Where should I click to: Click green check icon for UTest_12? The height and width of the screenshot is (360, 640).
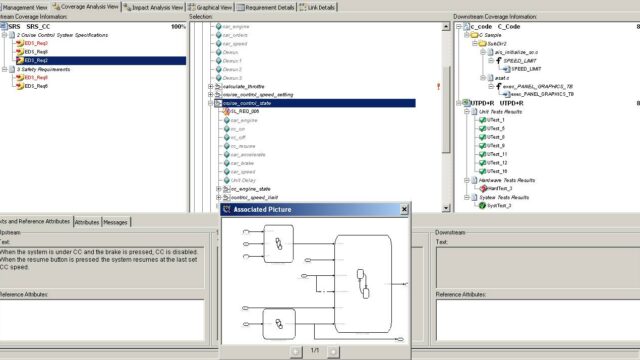[x=482, y=163]
